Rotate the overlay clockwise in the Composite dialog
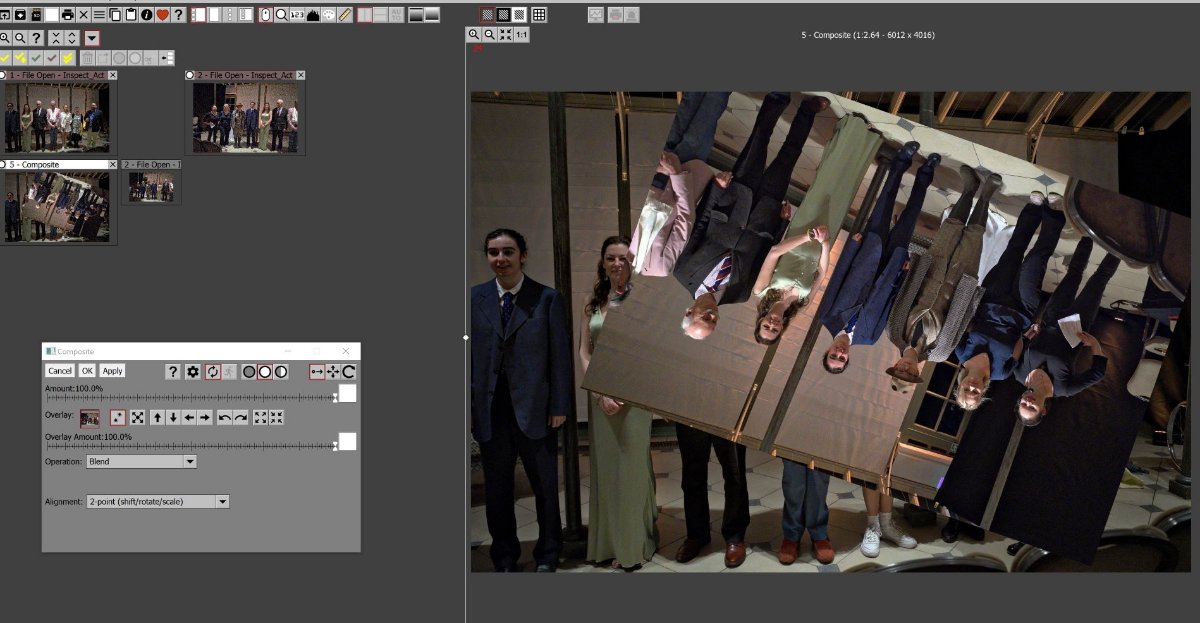 click(241, 417)
